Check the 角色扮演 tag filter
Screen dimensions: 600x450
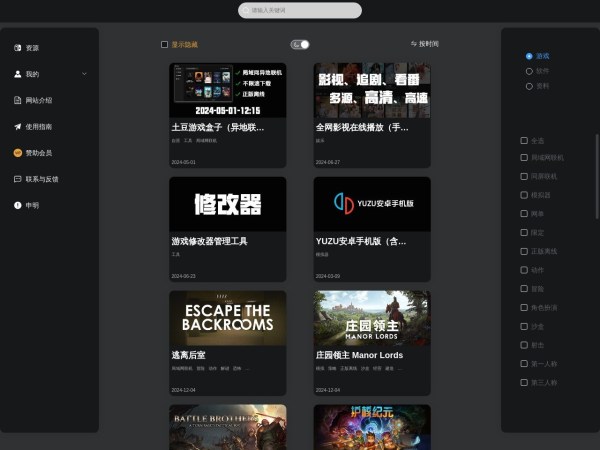pos(523,307)
